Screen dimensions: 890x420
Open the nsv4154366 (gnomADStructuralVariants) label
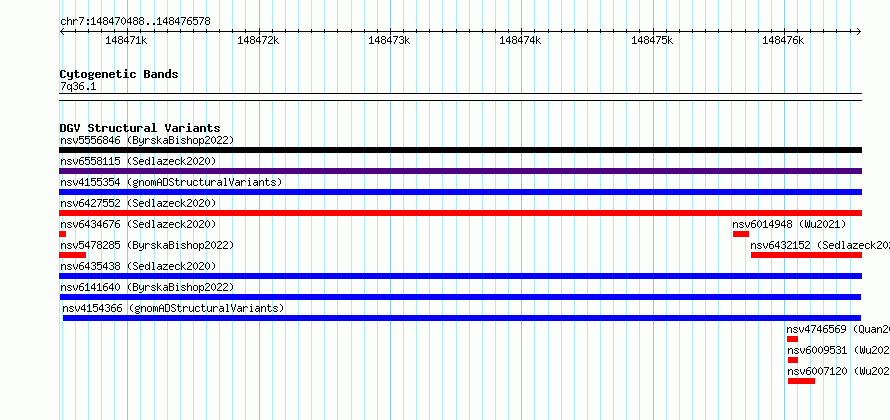(x=174, y=308)
